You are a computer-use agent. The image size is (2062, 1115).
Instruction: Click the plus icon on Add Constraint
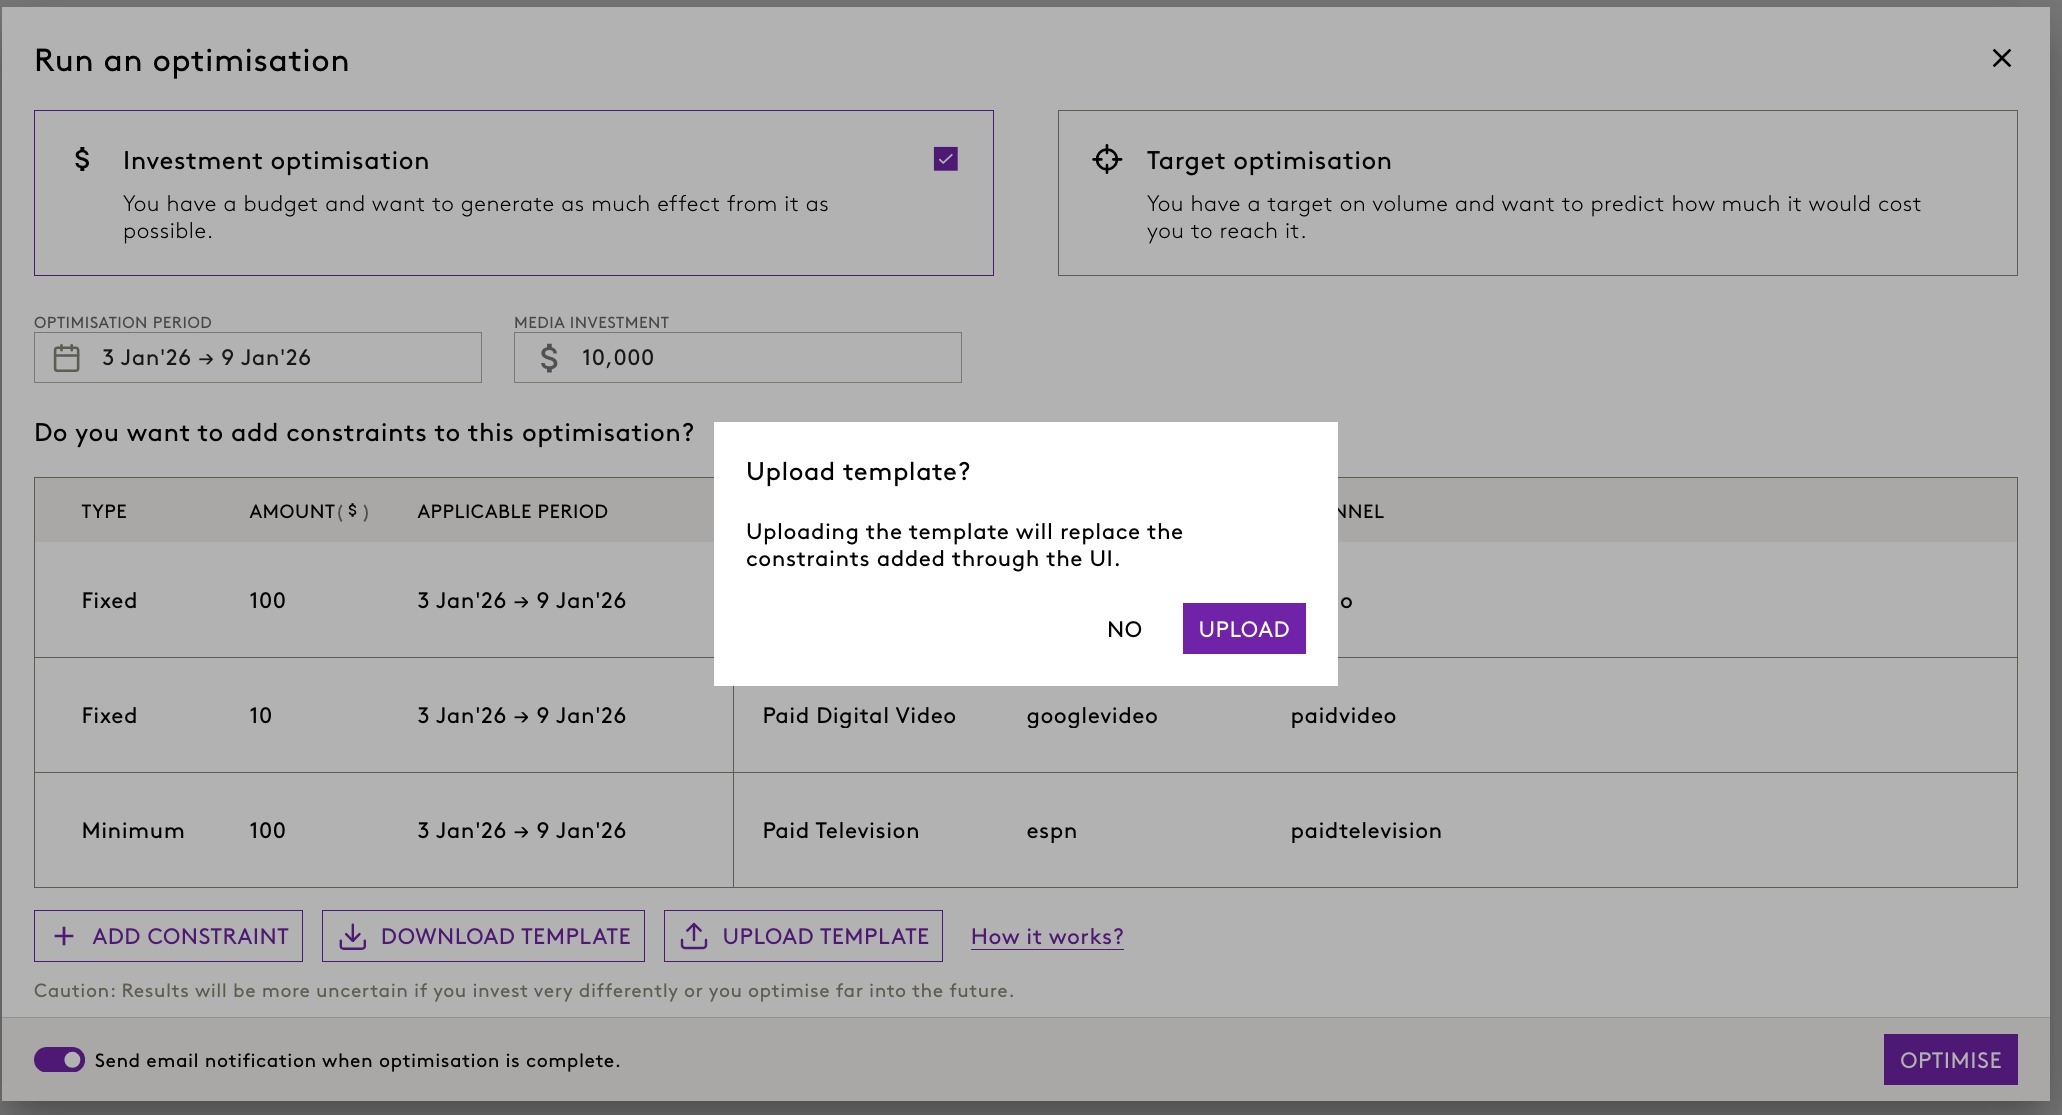click(x=64, y=936)
